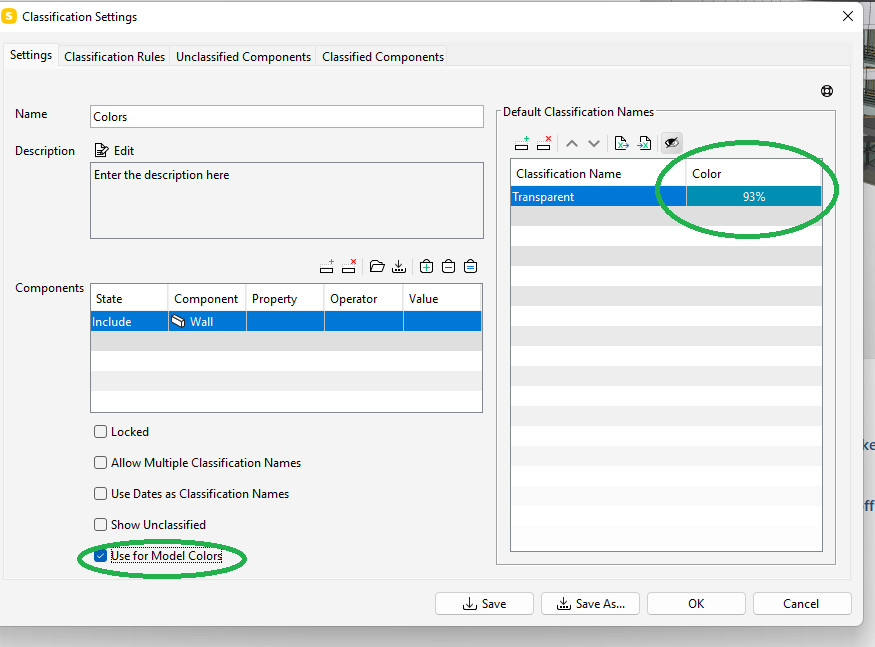Click the Component column header

(207, 299)
